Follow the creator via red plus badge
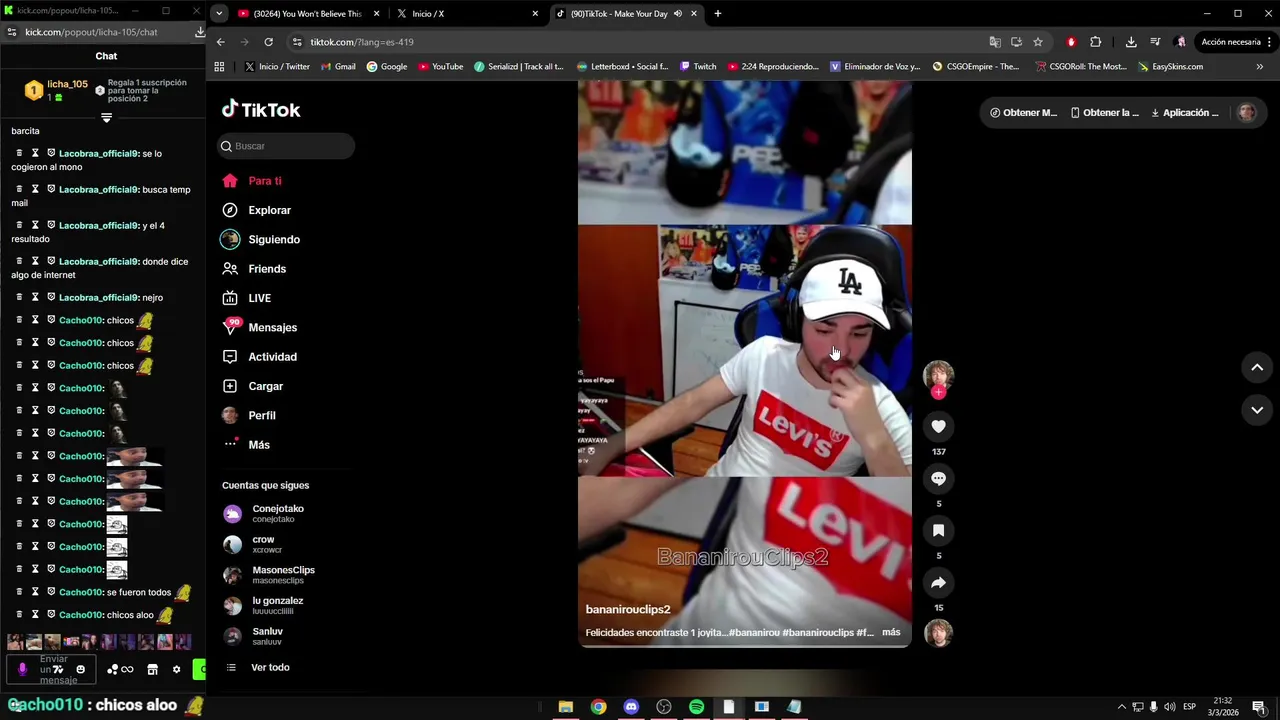 pos(938,393)
